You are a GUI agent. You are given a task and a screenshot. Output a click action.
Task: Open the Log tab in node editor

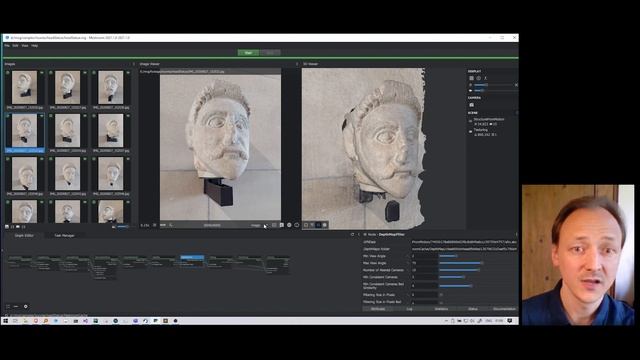409,309
